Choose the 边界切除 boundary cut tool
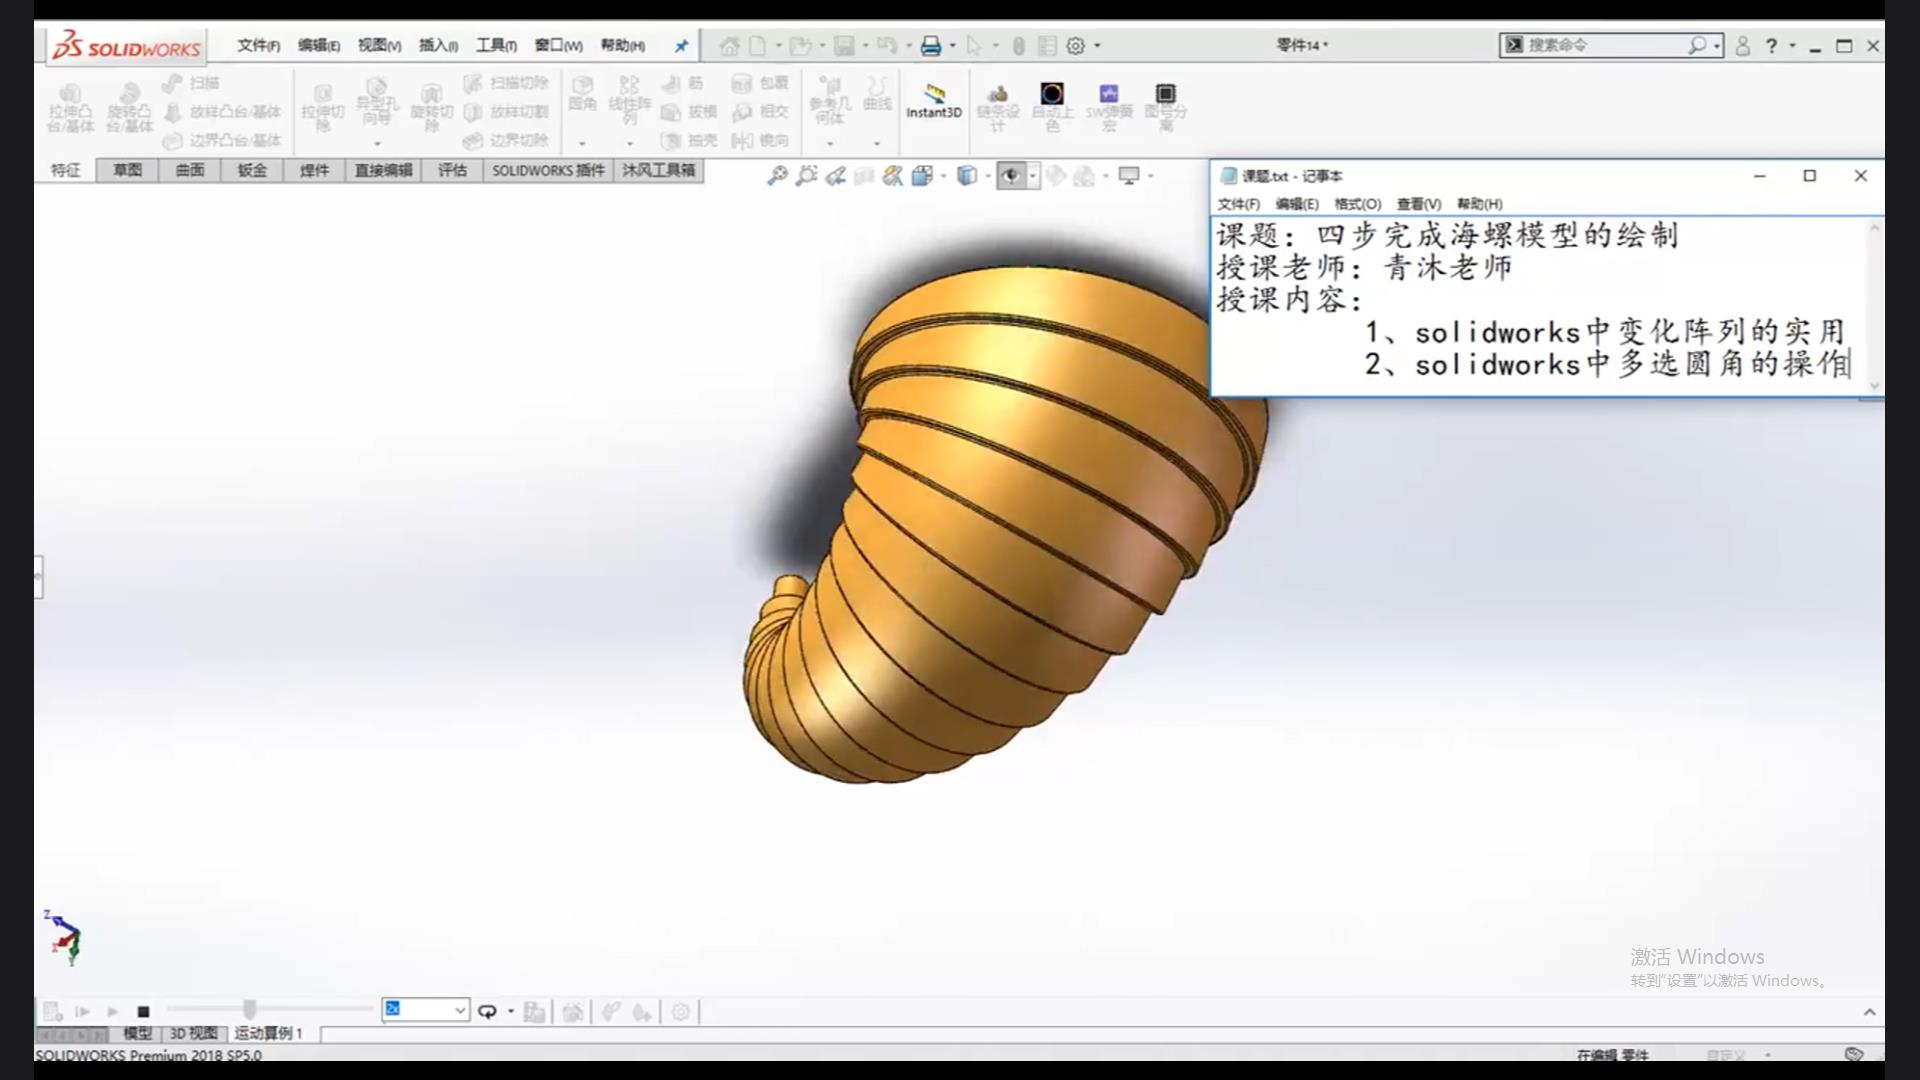This screenshot has width=1920, height=1080. click(x=507, y=141)
